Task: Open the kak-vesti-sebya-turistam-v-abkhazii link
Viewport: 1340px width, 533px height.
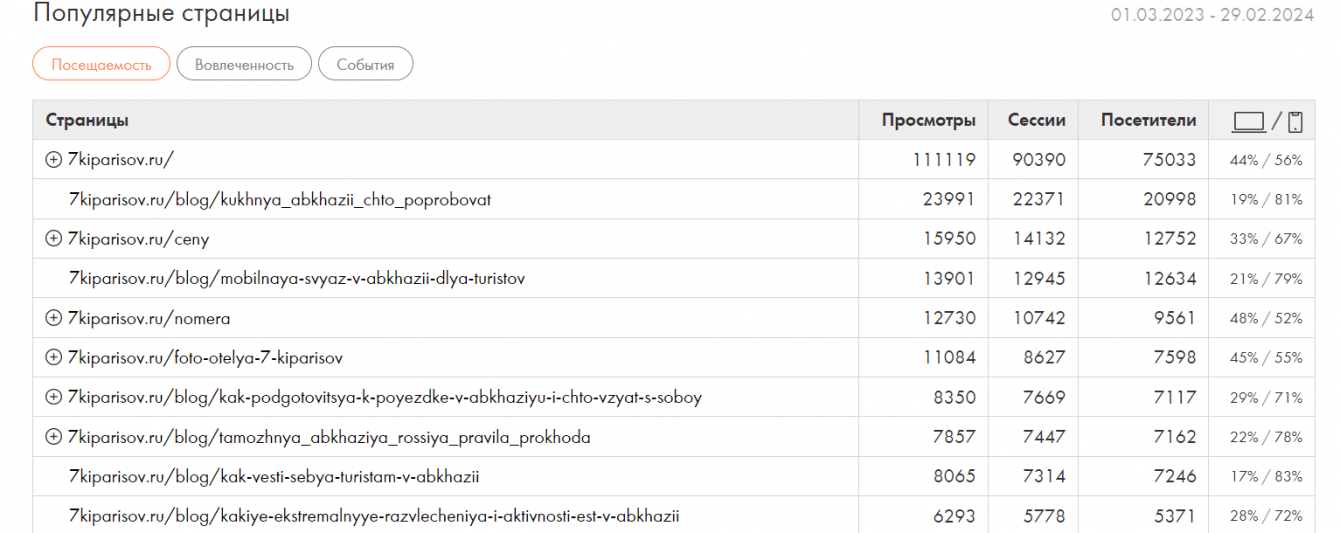Action: [x=273, y=477]
